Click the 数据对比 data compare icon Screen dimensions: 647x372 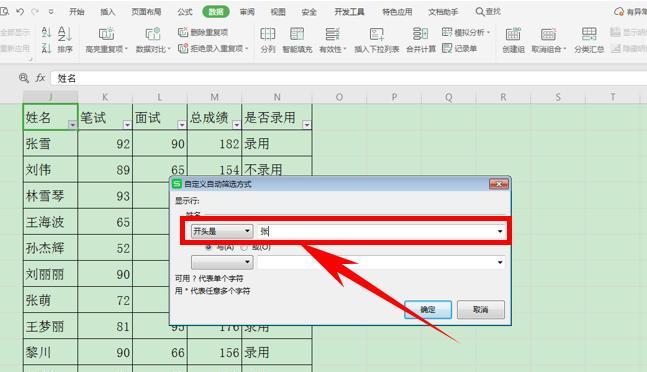[x=153, y=34]
